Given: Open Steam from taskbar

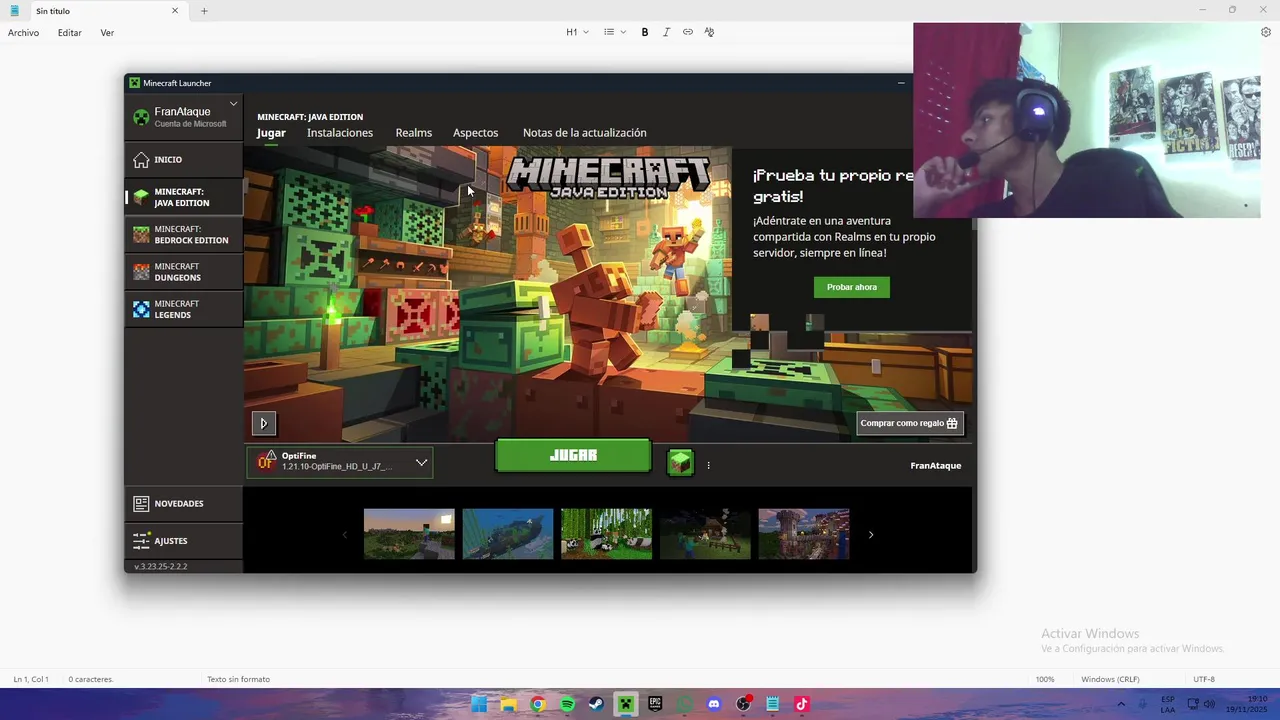Looking at the screenshot, I should (x=596, y=704).
